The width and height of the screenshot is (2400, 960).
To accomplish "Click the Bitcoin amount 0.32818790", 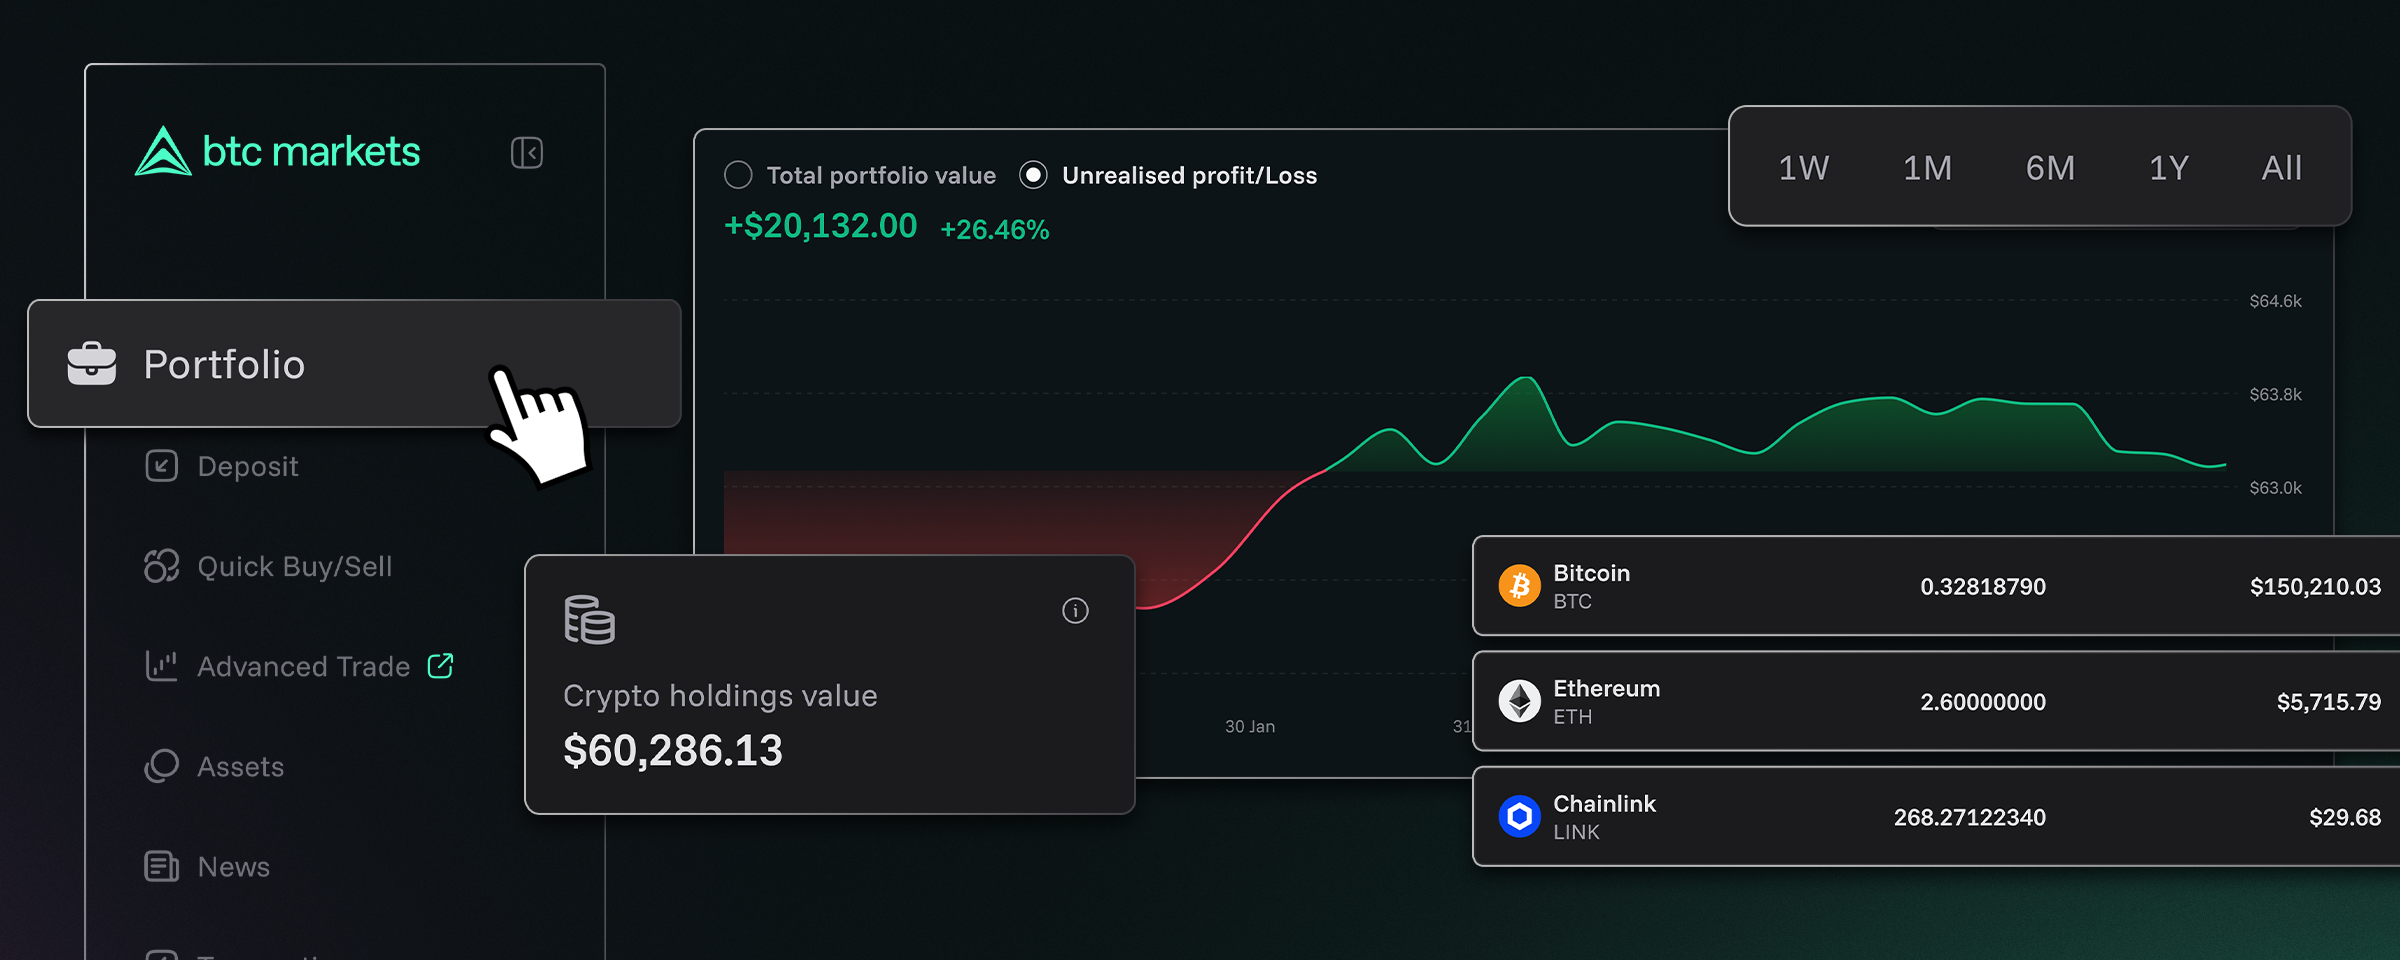I will pyautogui.click(x=1983, y=587).
